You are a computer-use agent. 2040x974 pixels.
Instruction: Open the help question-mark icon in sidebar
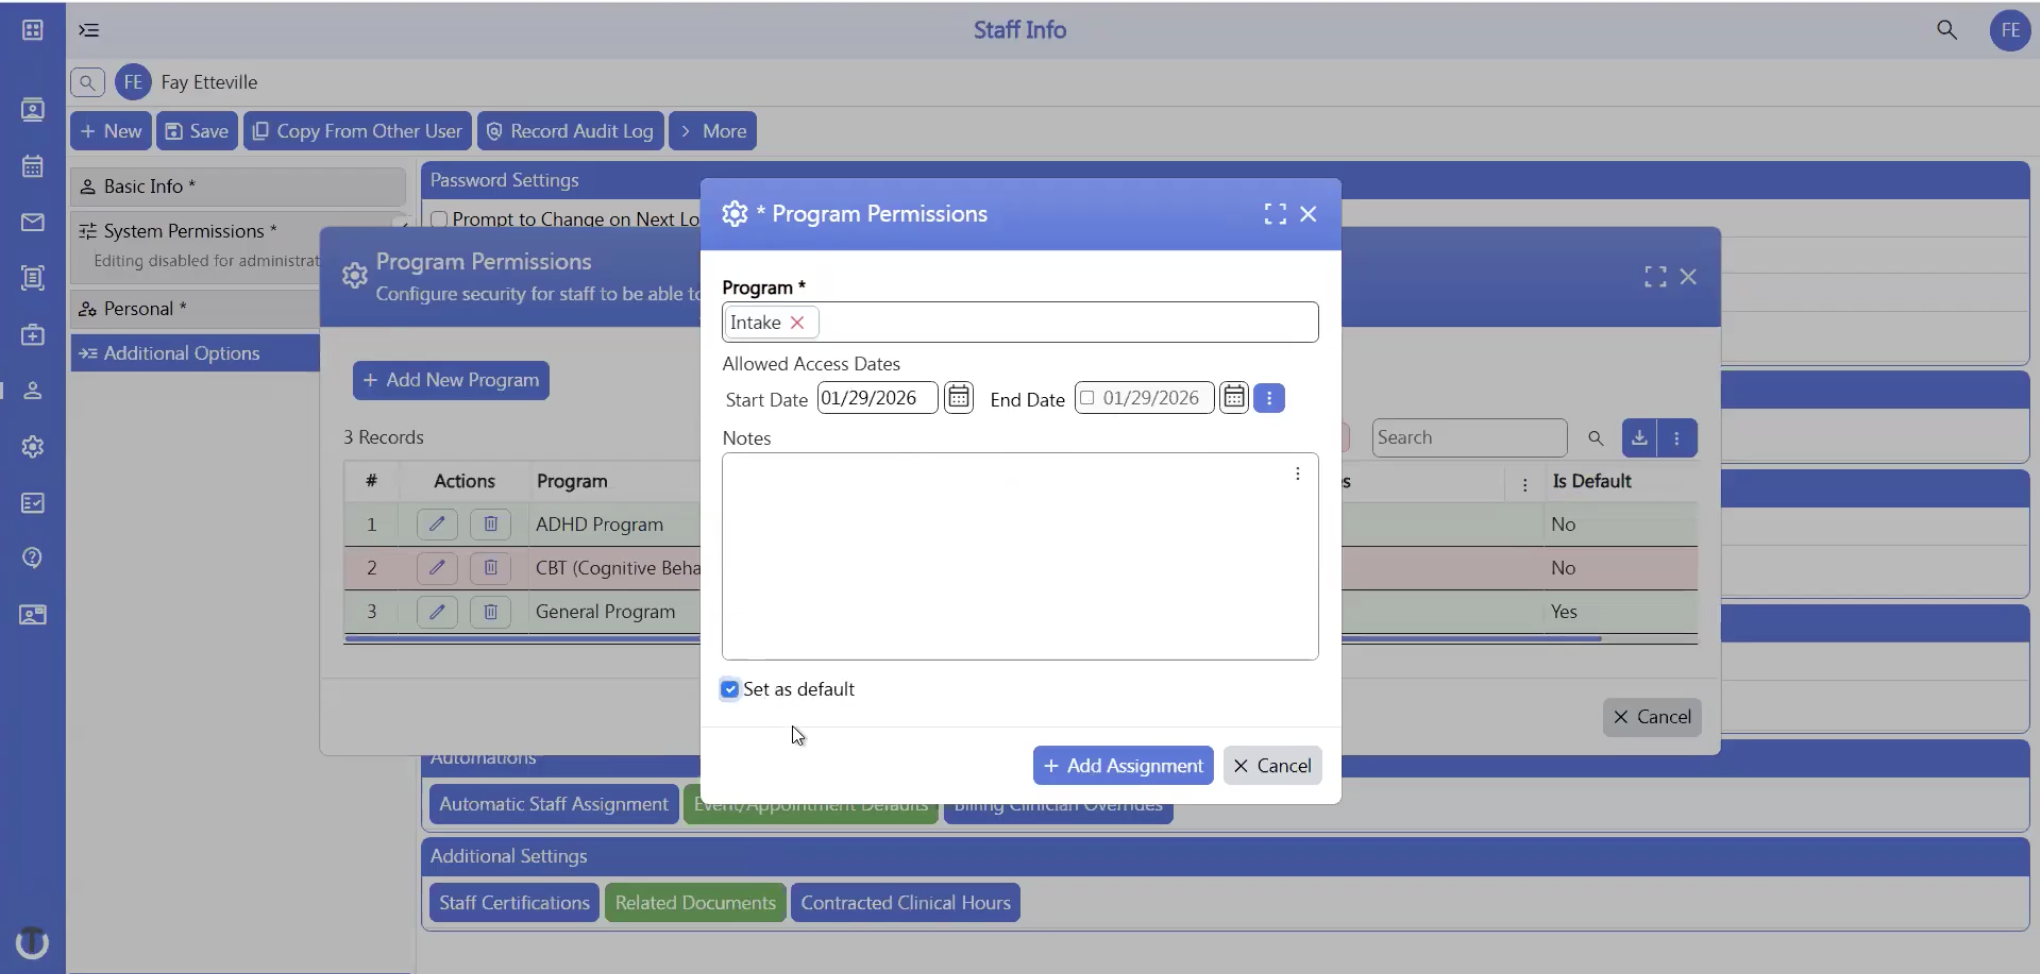pyautogui.click(x=33, y=557)
